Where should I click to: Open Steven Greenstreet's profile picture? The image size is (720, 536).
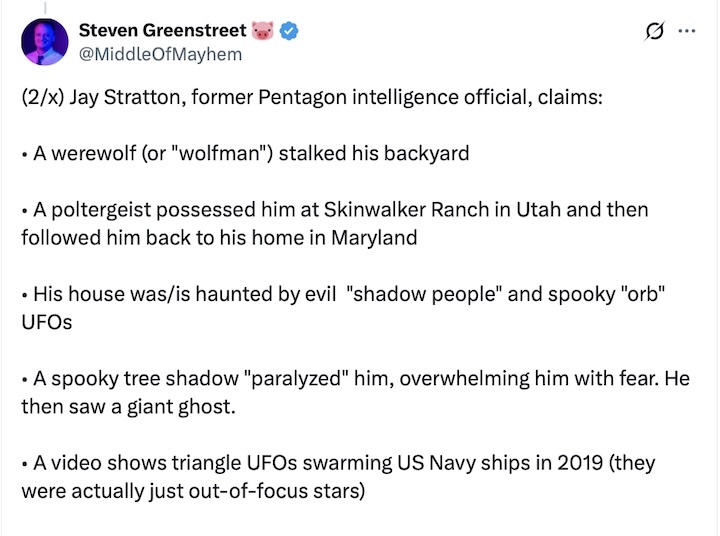[x=44, y=42]
